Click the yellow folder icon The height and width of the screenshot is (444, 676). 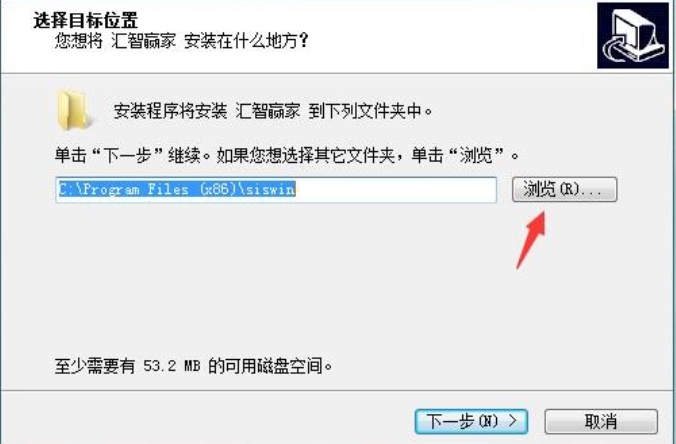point(74,110)
